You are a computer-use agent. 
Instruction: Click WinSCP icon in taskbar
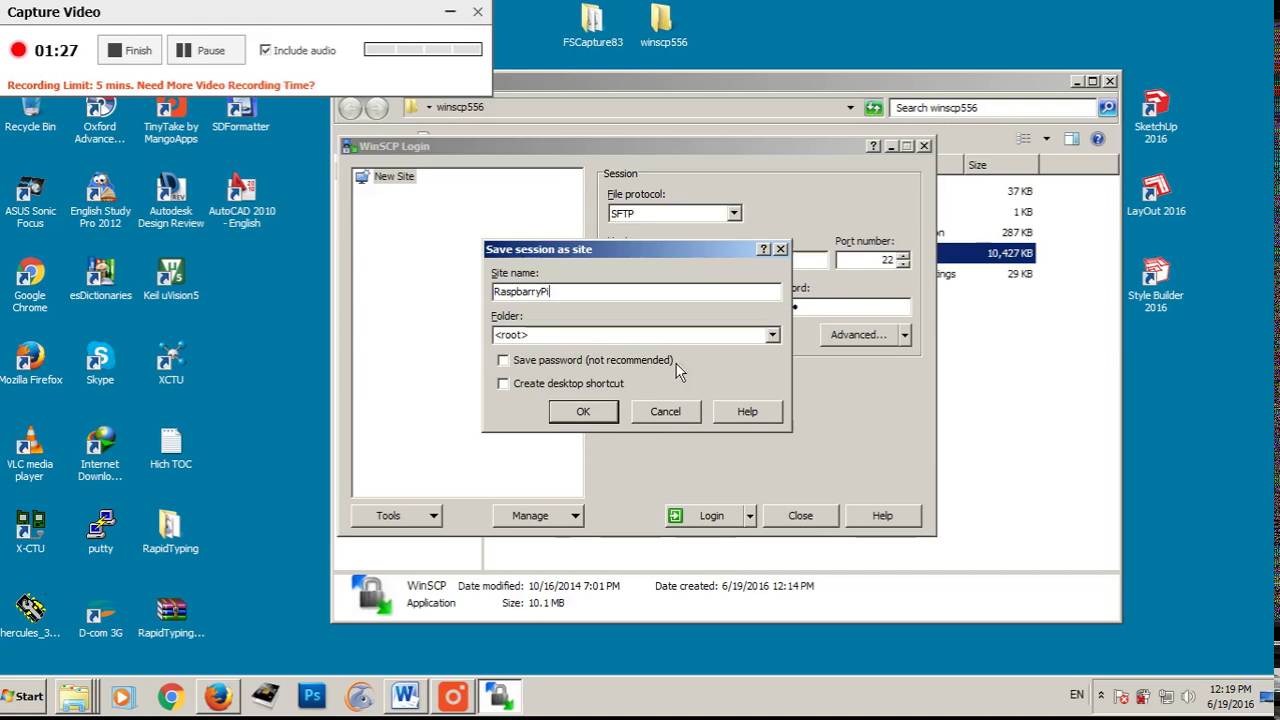pos(500,696)
